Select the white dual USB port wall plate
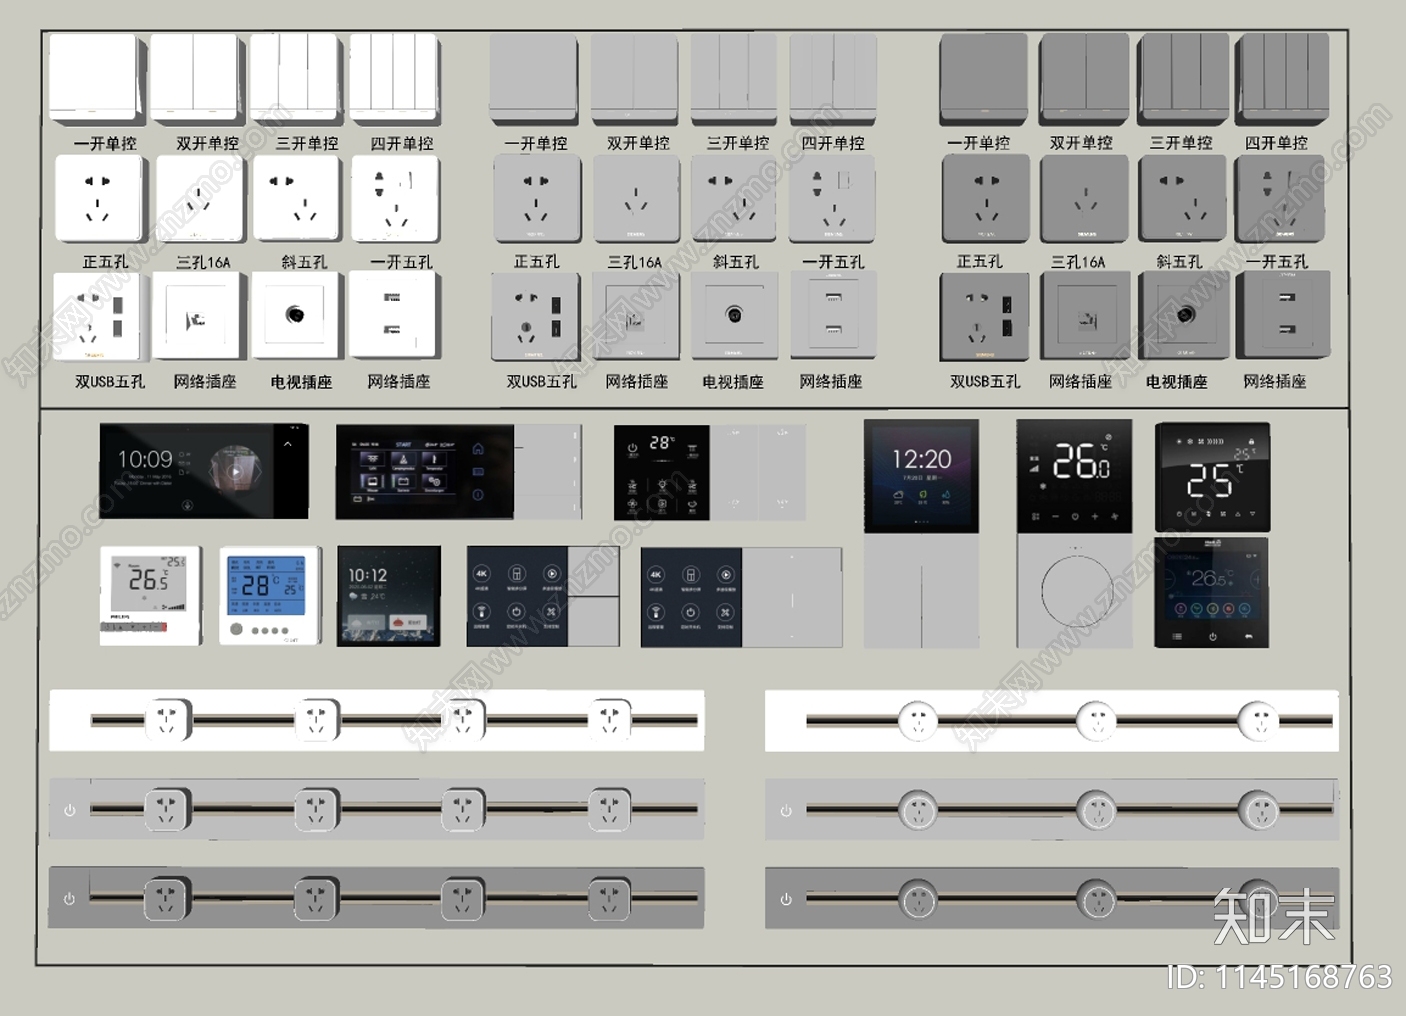Screen dimensions: 1406x1016 click(393, 316)
